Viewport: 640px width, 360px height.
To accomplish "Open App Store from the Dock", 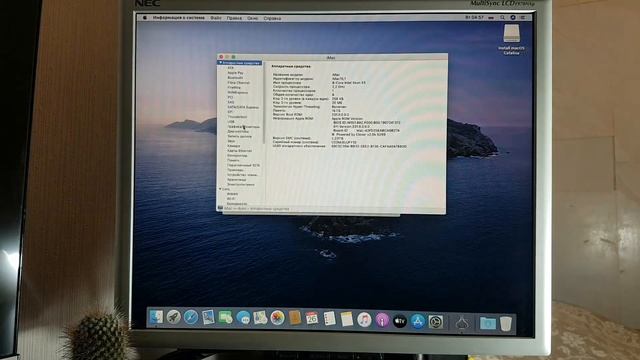I will (418, 322).
